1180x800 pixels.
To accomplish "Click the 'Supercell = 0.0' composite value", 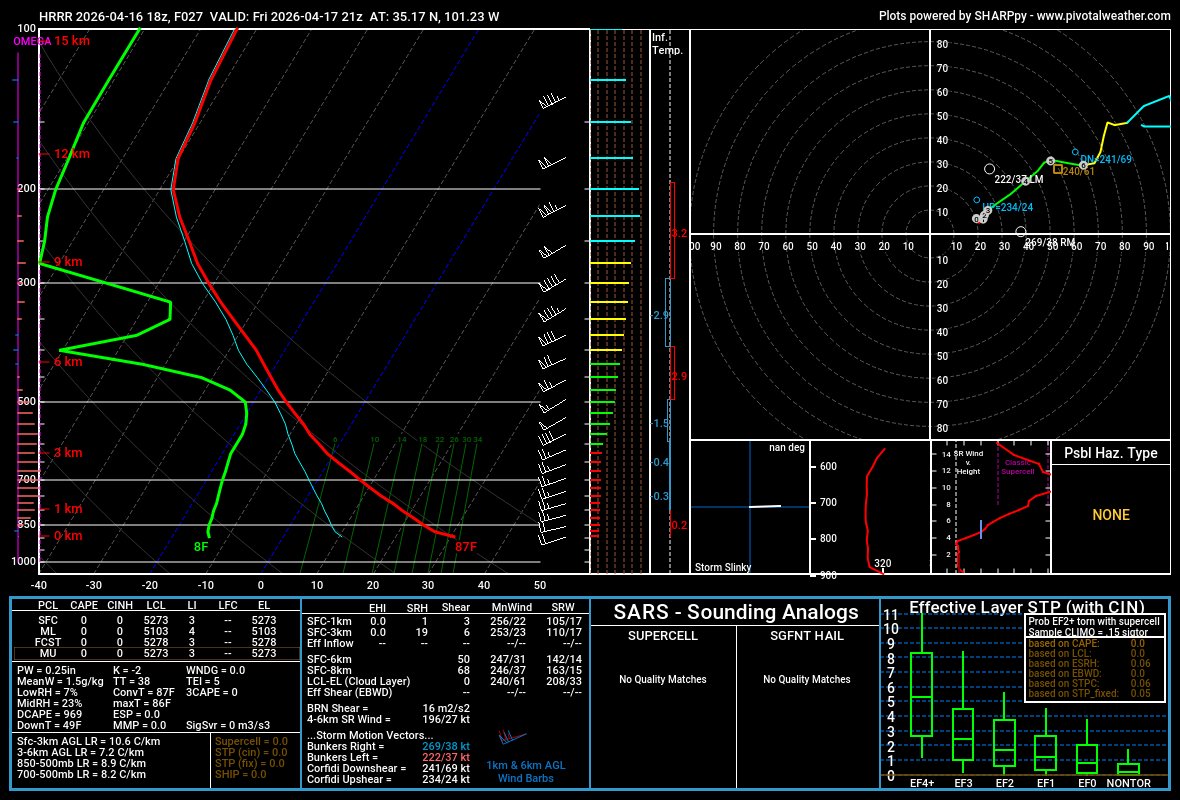I will [x=251, y=741].
